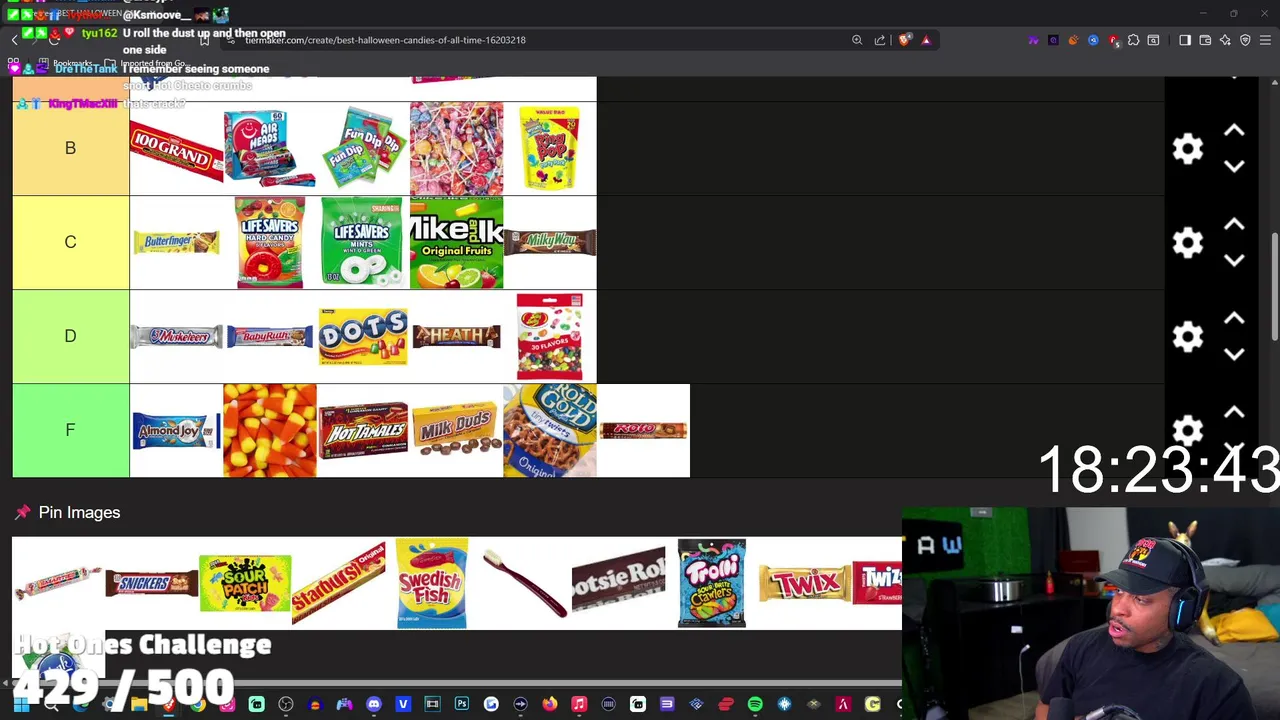The image size is (1280, 720).
Task: Open Firefox from the taskbar
Action: [550, 705]
